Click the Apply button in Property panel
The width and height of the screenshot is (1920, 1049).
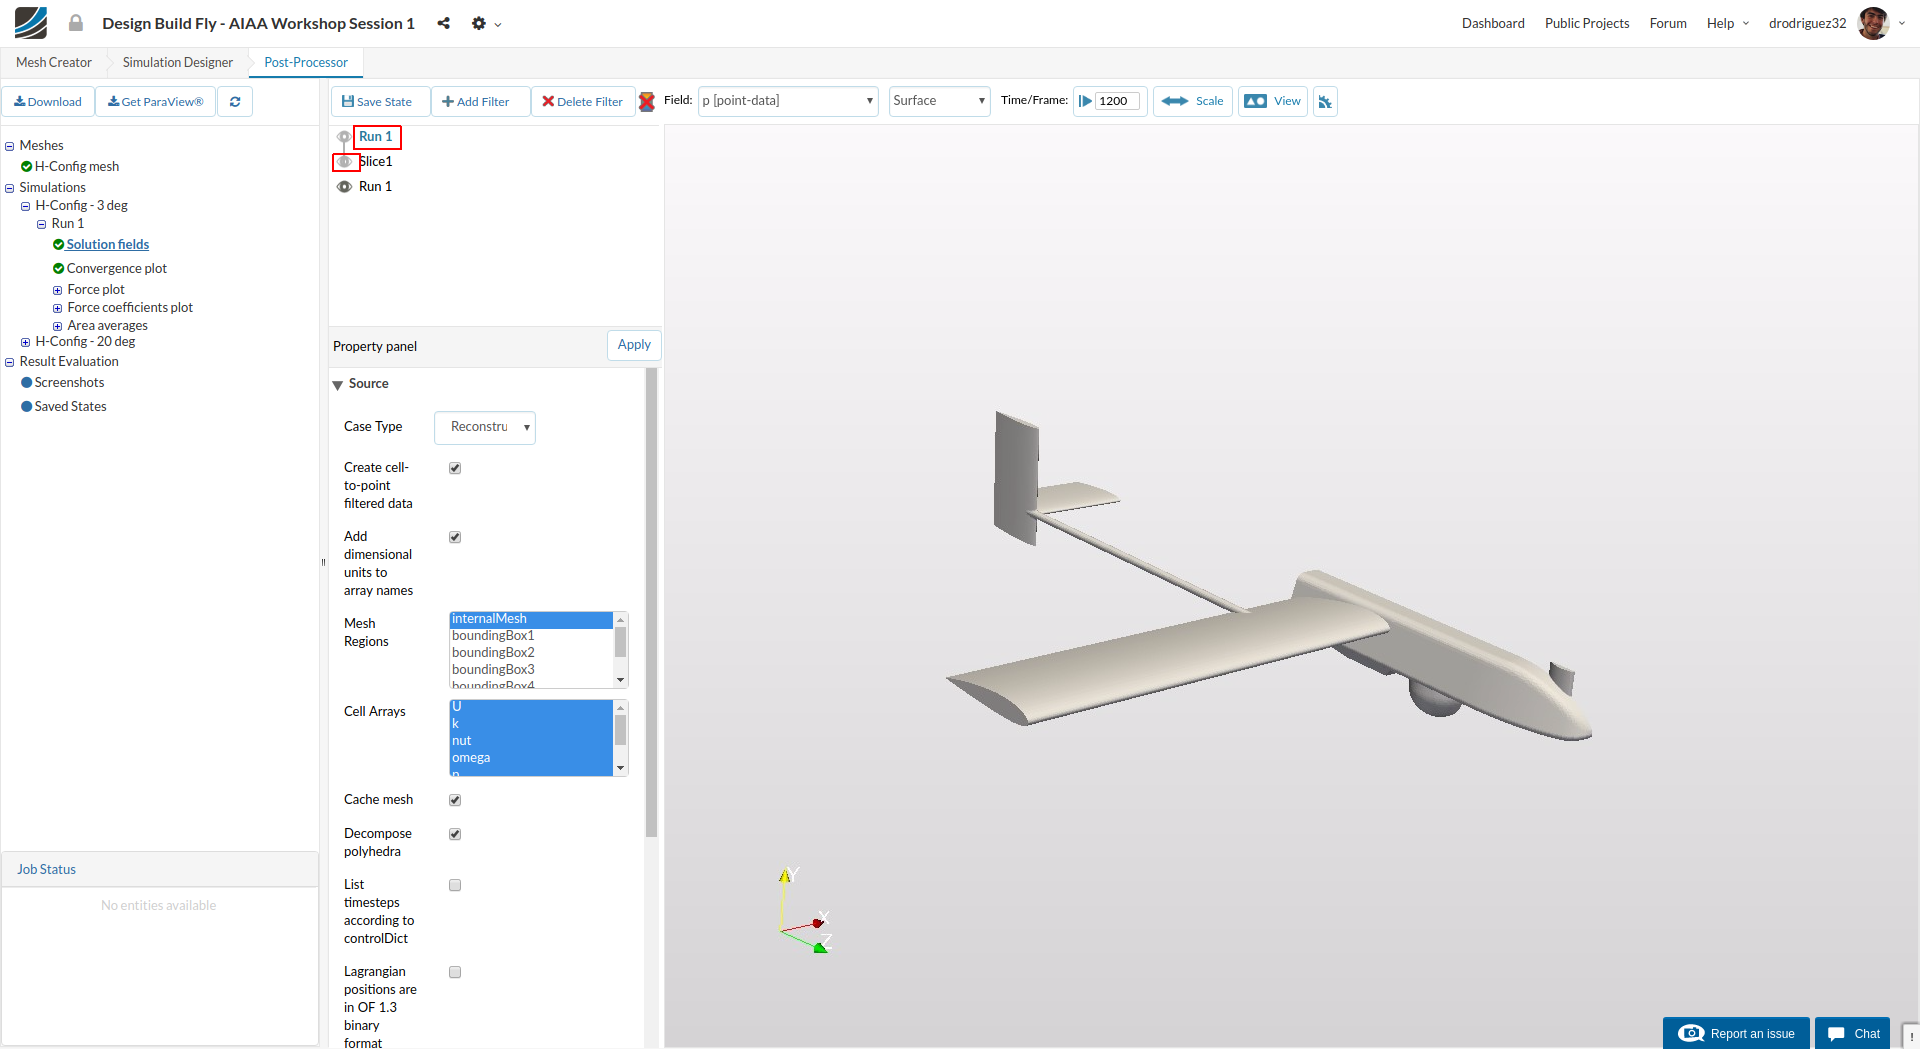pyautogui.click(x=633, y=345)
